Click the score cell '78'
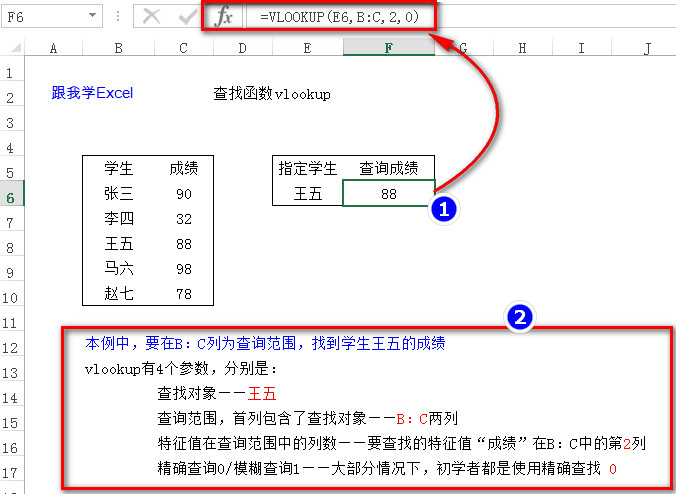Viewport: 676px width, 494px height. [x=184, y=294]
